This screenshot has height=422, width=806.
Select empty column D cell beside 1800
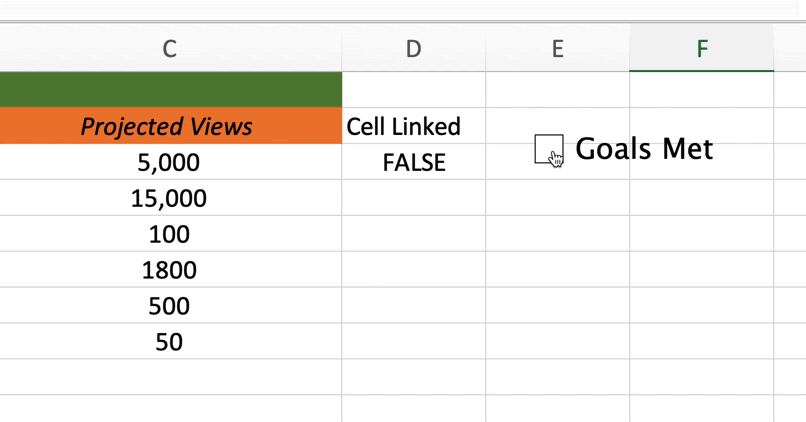coord(413,271)
